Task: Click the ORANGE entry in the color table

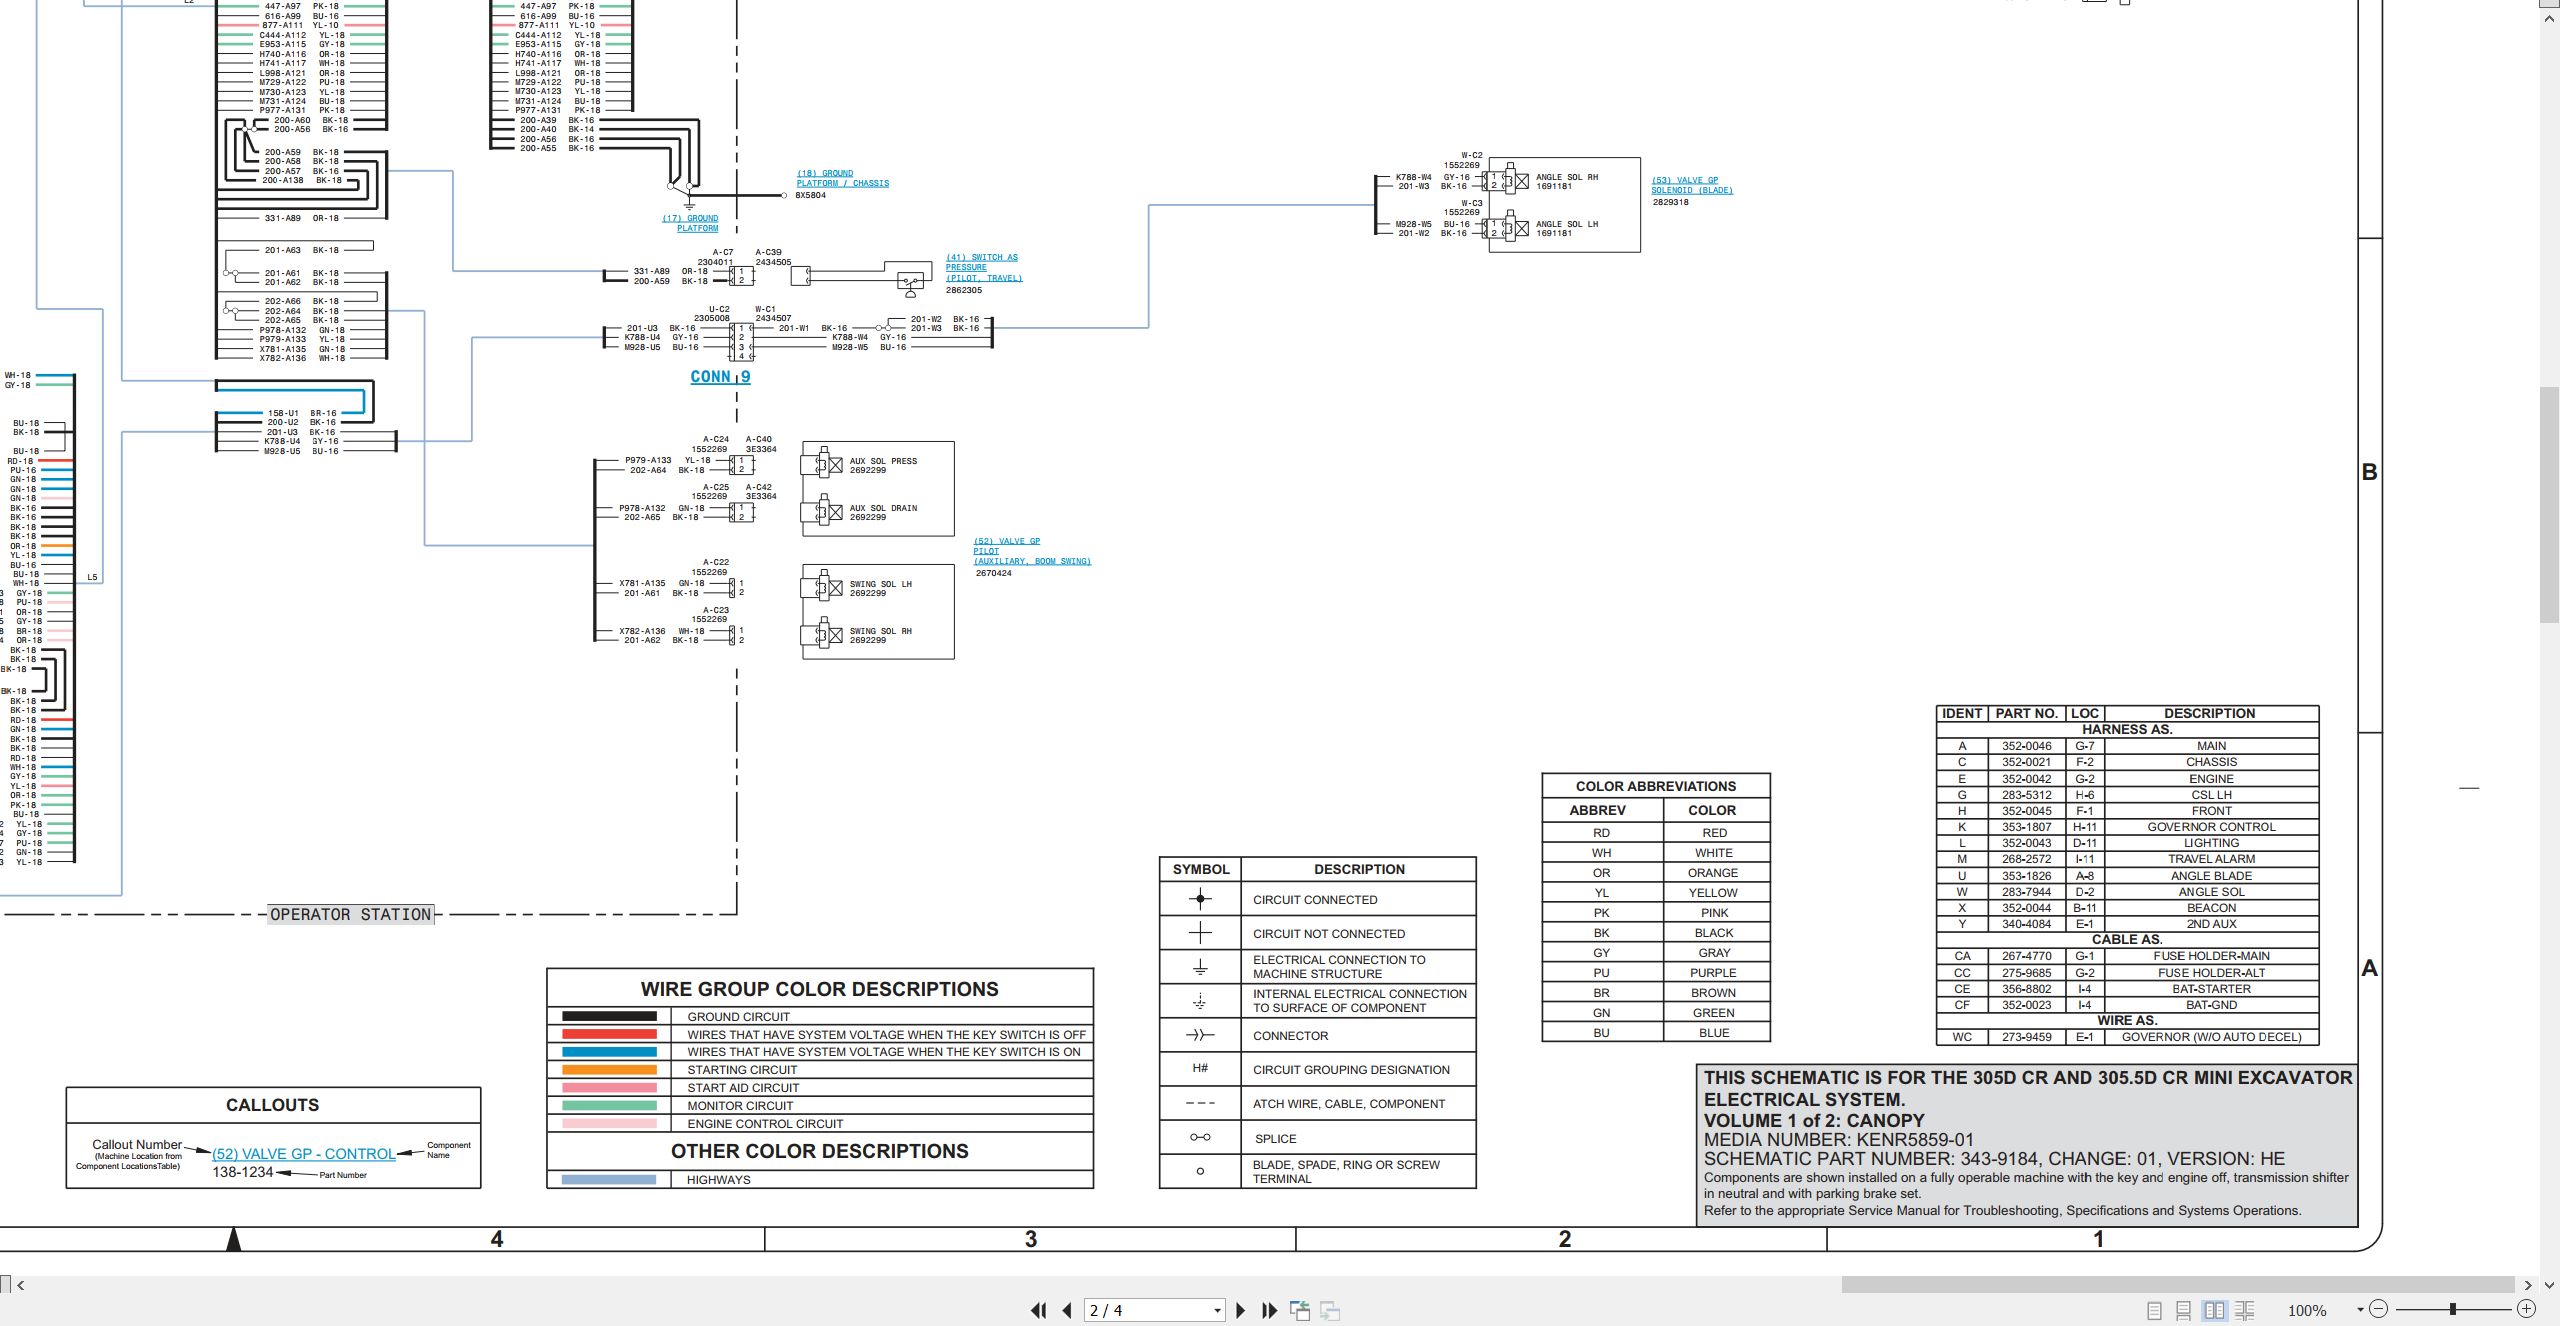Action: pyautogui.click(x=1713, y=873)
